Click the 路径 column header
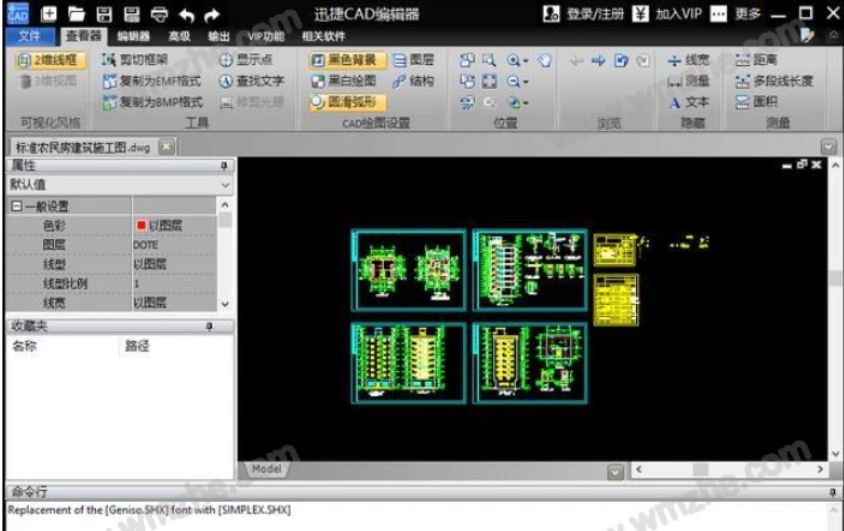This screenshot has height=531, width=844. pos(137,346)
